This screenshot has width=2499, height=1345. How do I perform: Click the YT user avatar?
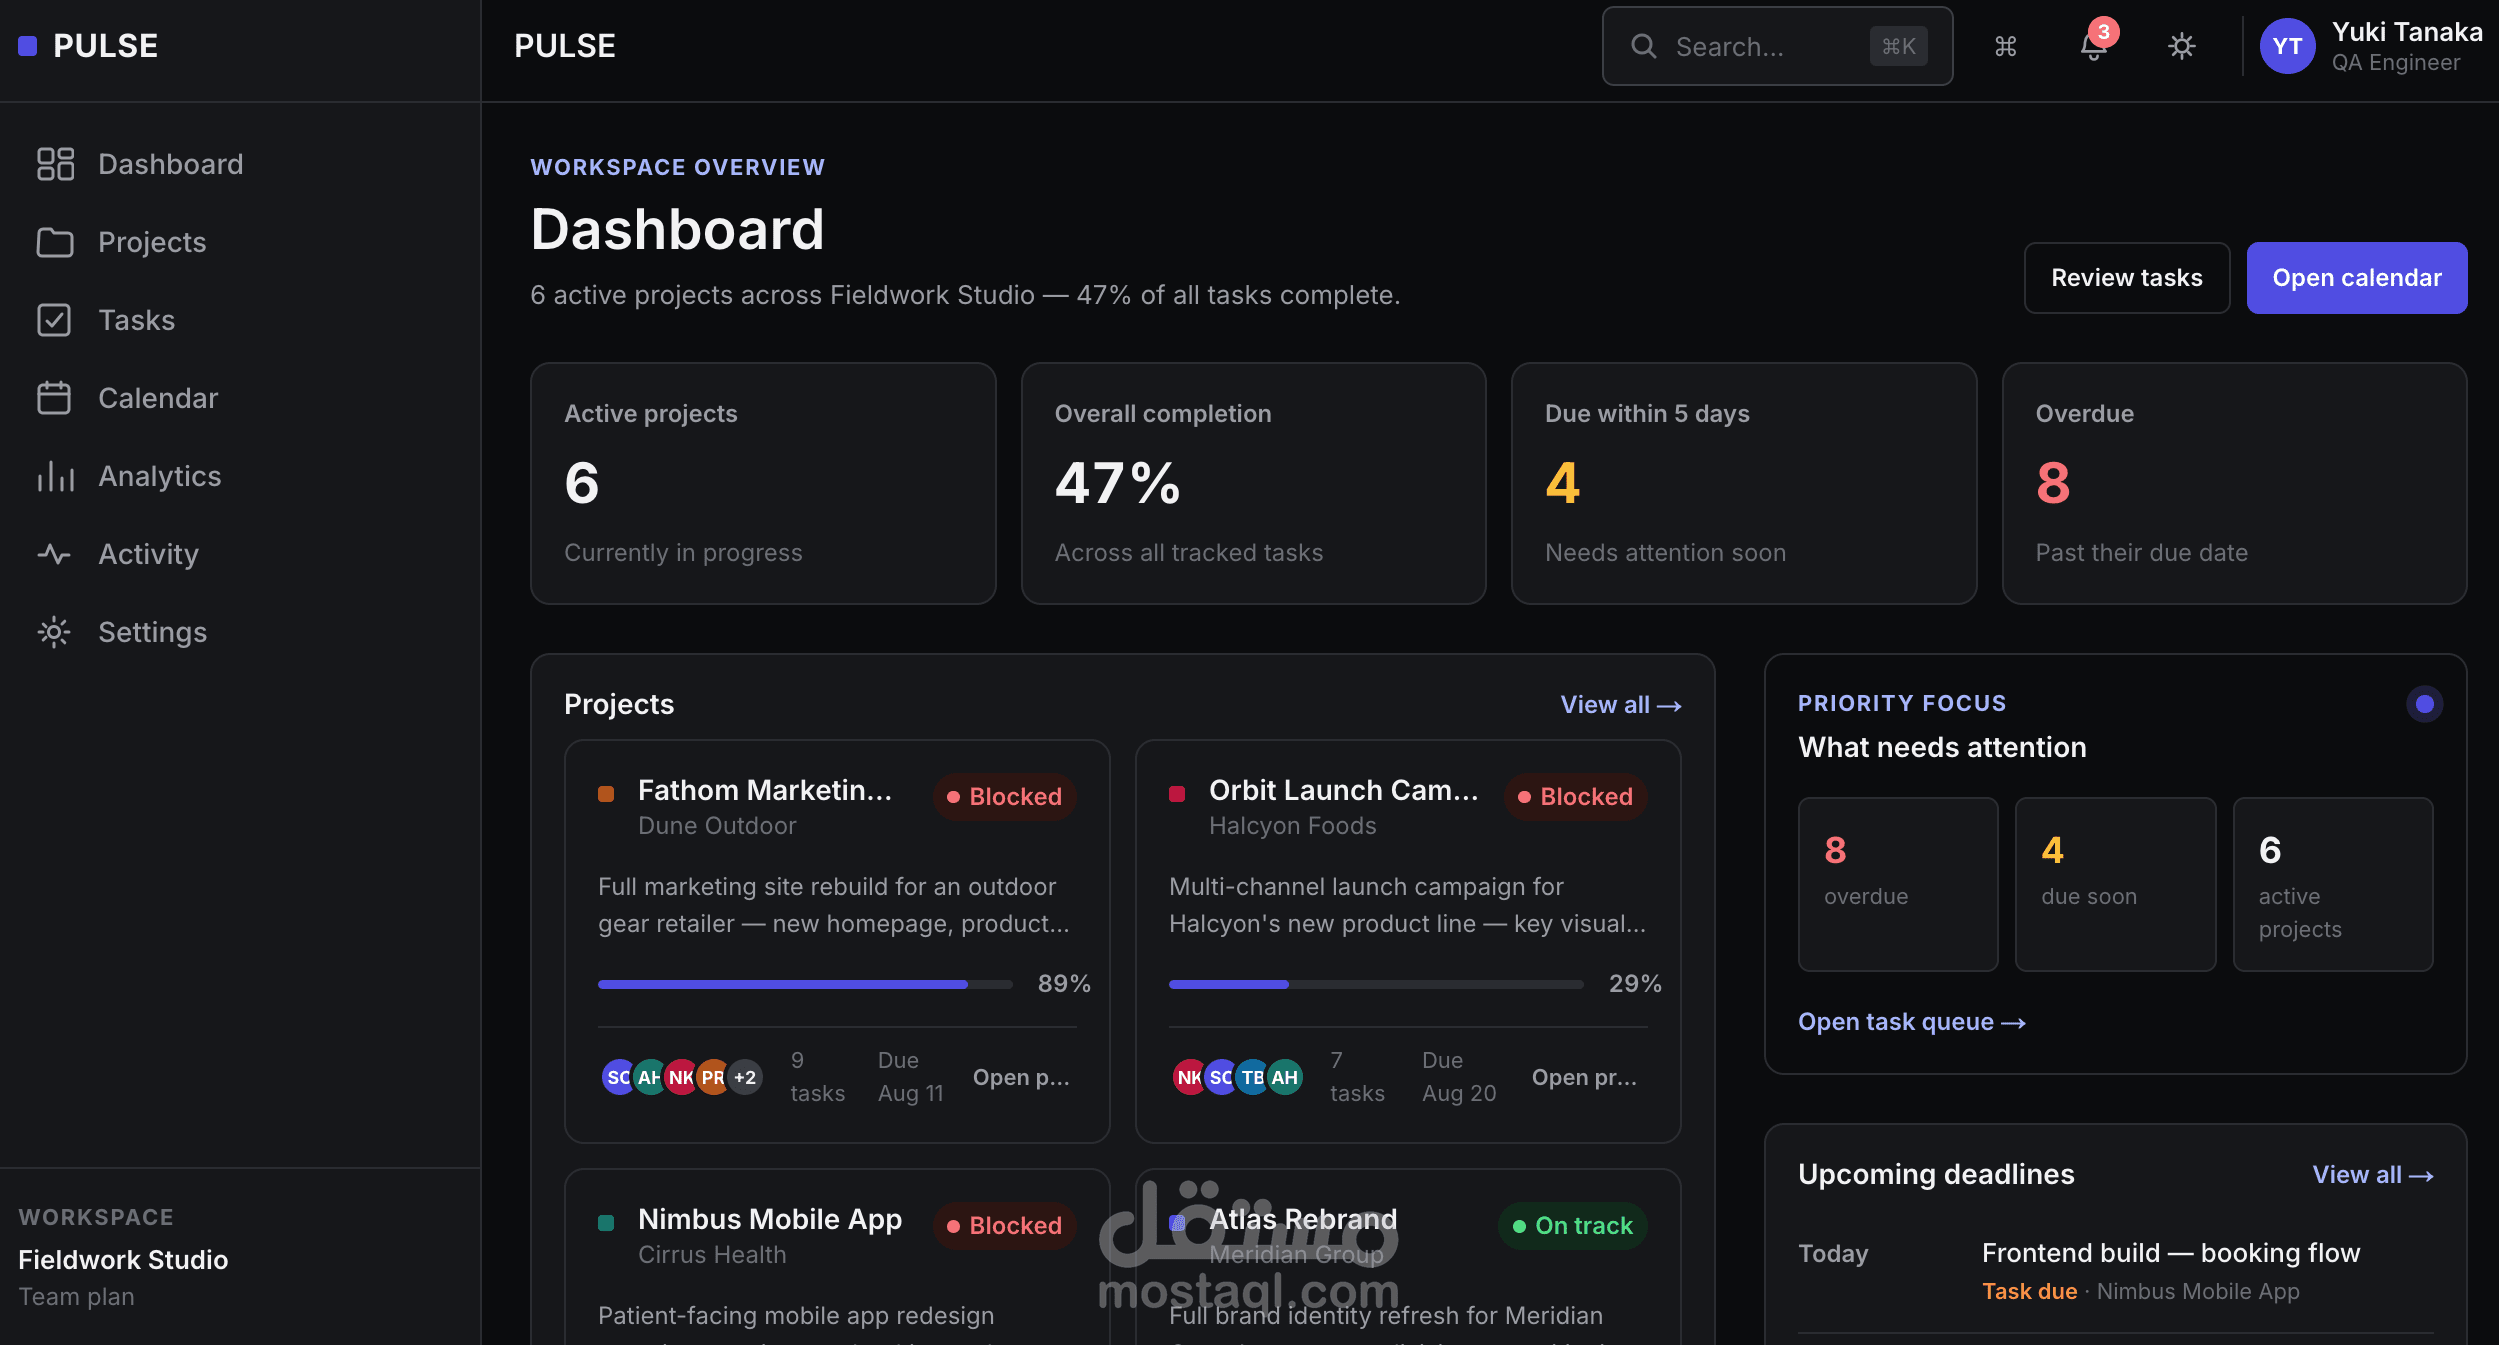point(2287,46)
